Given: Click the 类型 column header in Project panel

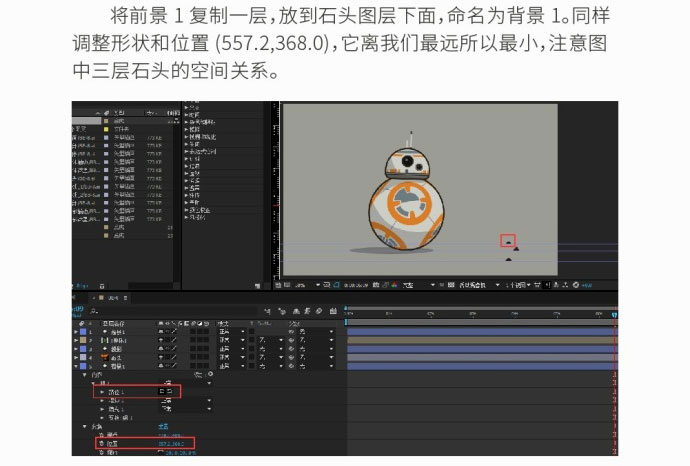Looking at the screenshot, I should click(118, 113).
